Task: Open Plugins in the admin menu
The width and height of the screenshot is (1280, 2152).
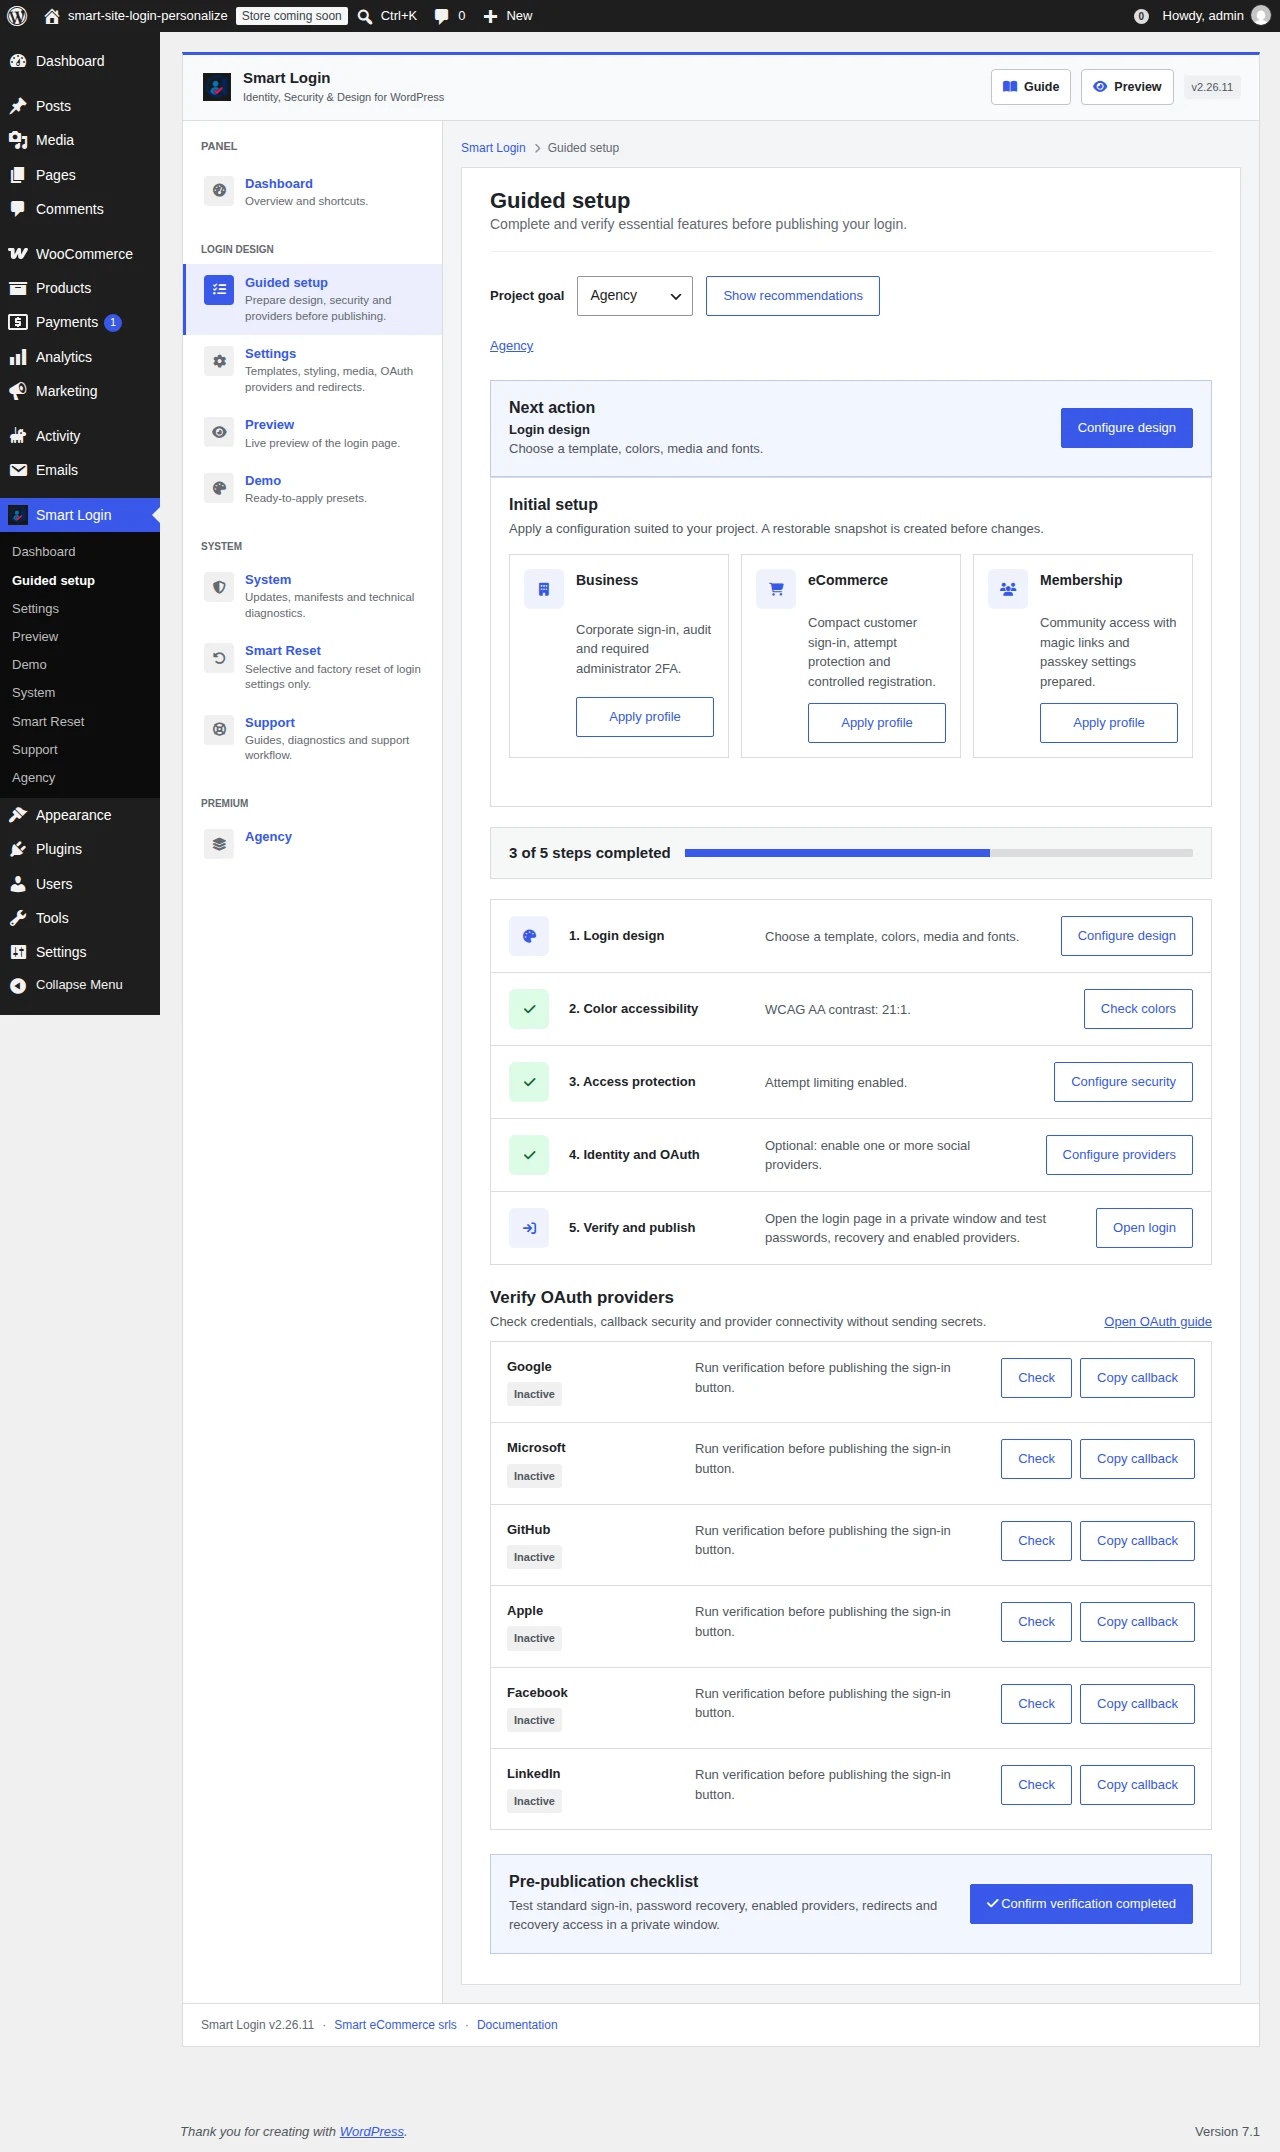Action: pos(80,849)
